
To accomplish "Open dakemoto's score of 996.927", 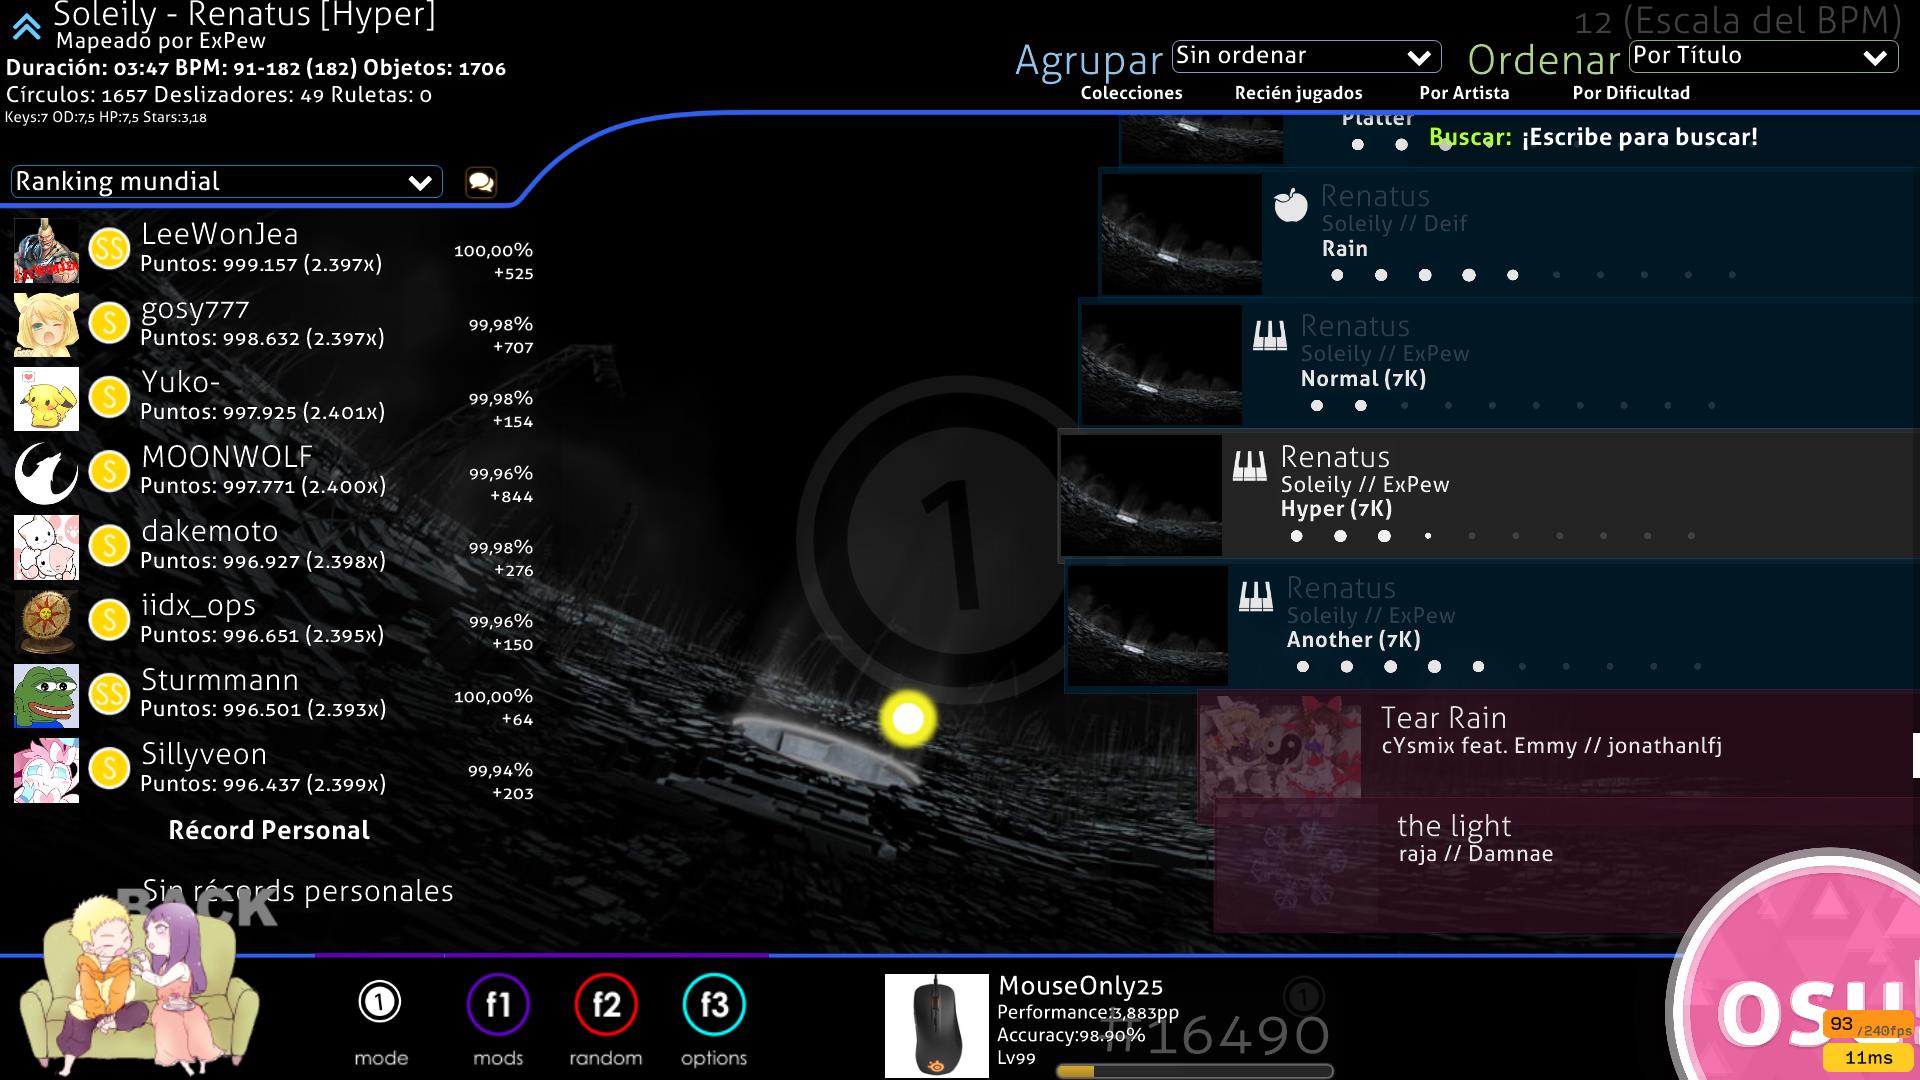I will pyautogui.click(x=273, y=547).
